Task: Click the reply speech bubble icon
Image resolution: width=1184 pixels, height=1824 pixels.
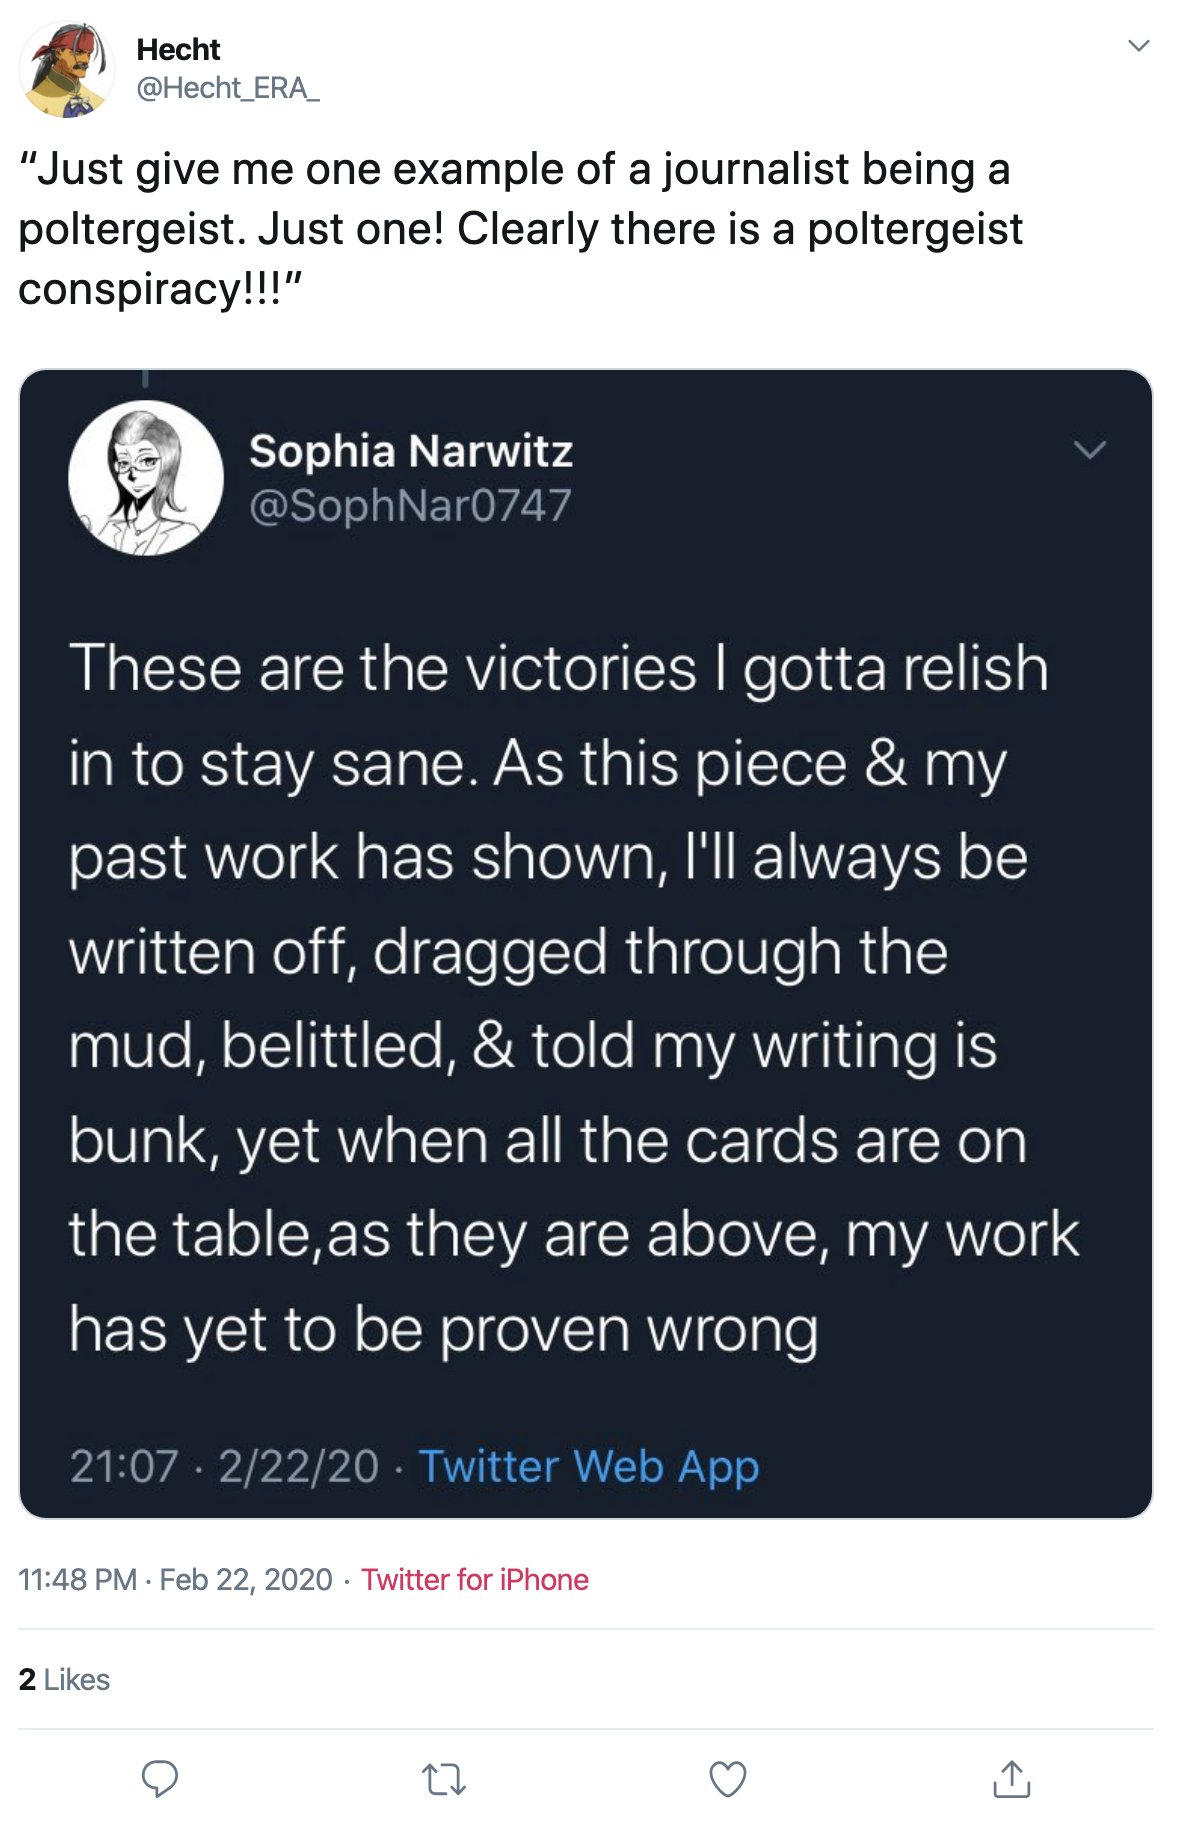Action: tap(160, 1779)
